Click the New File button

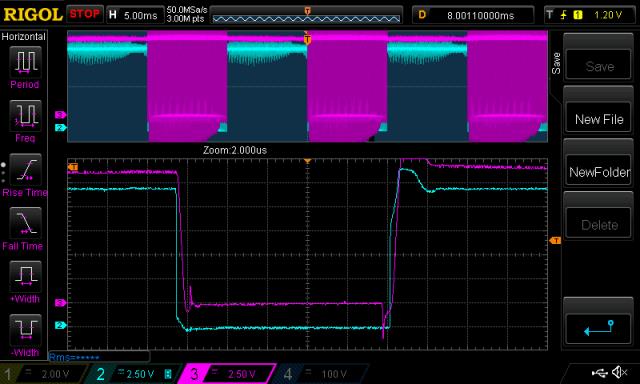[x=599, y=119]
